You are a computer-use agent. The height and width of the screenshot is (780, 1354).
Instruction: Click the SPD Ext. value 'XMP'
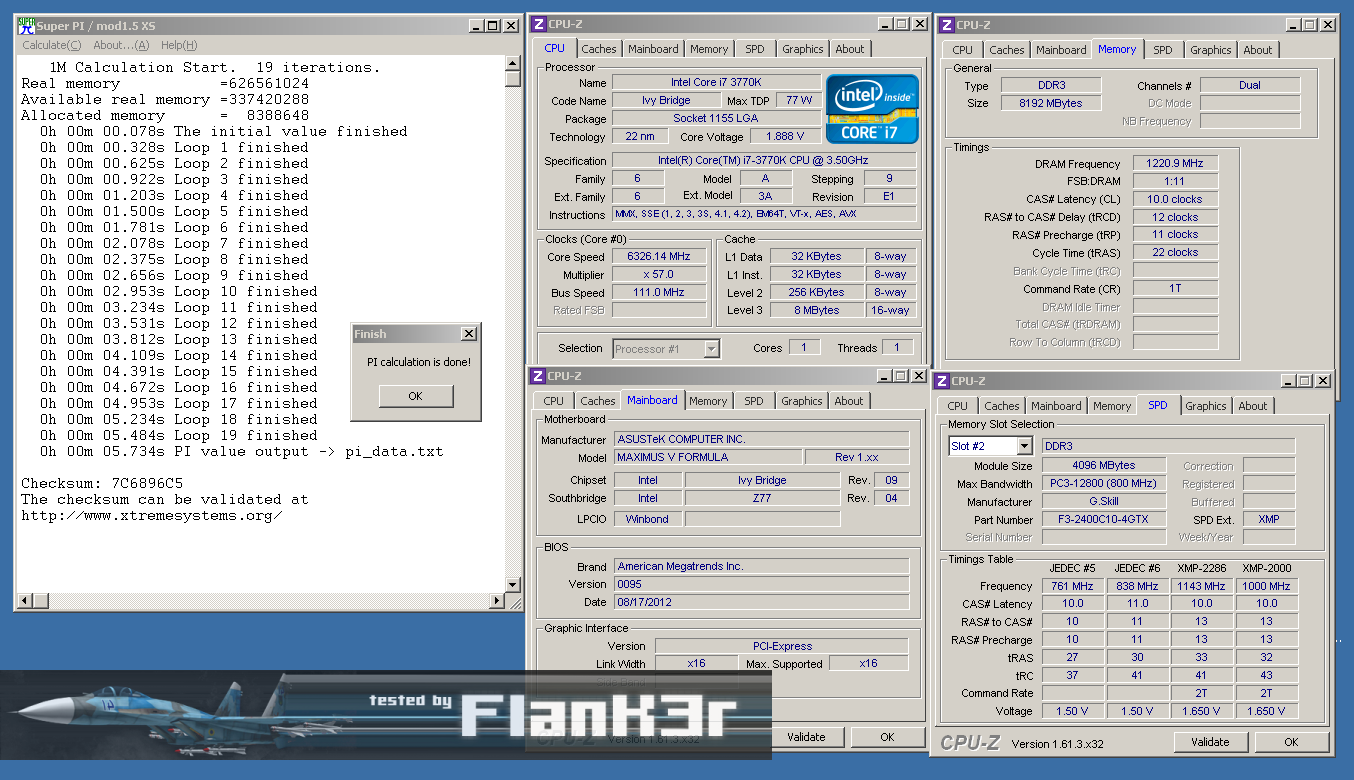point(1270,520)
